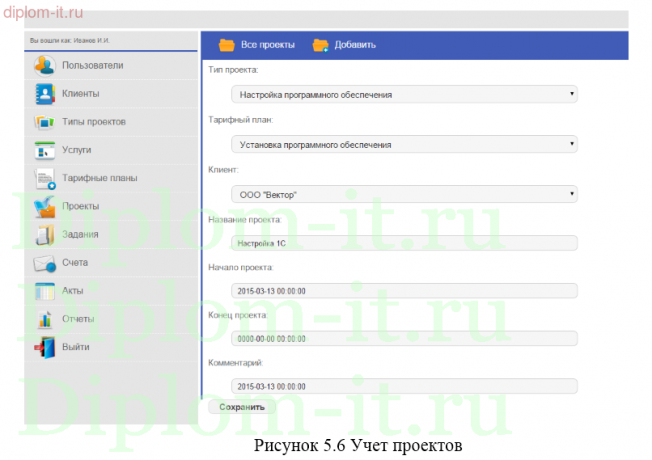
Task: Open the Клиент dropdown with ООО Вектор
Action: tap(404, 194)
